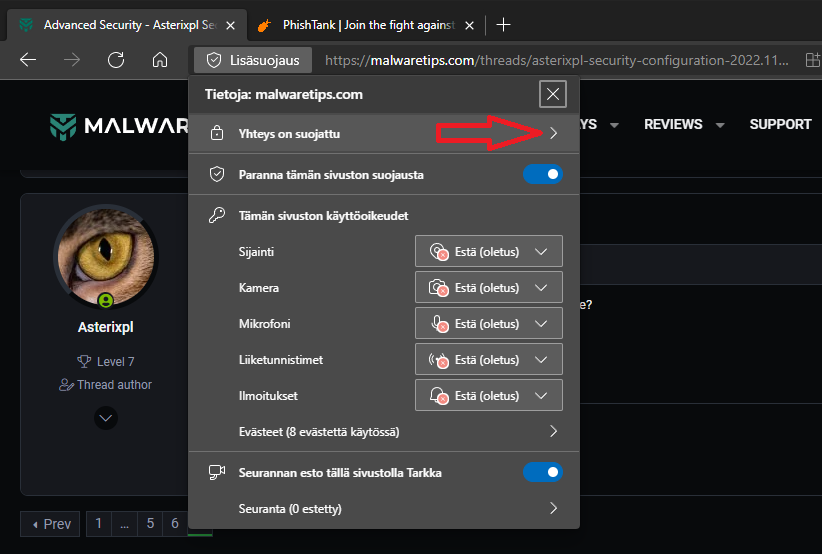The height and width of the screenshot is (554, 822).
Task: Switch to the PhishTank tab
Action: 367,25
